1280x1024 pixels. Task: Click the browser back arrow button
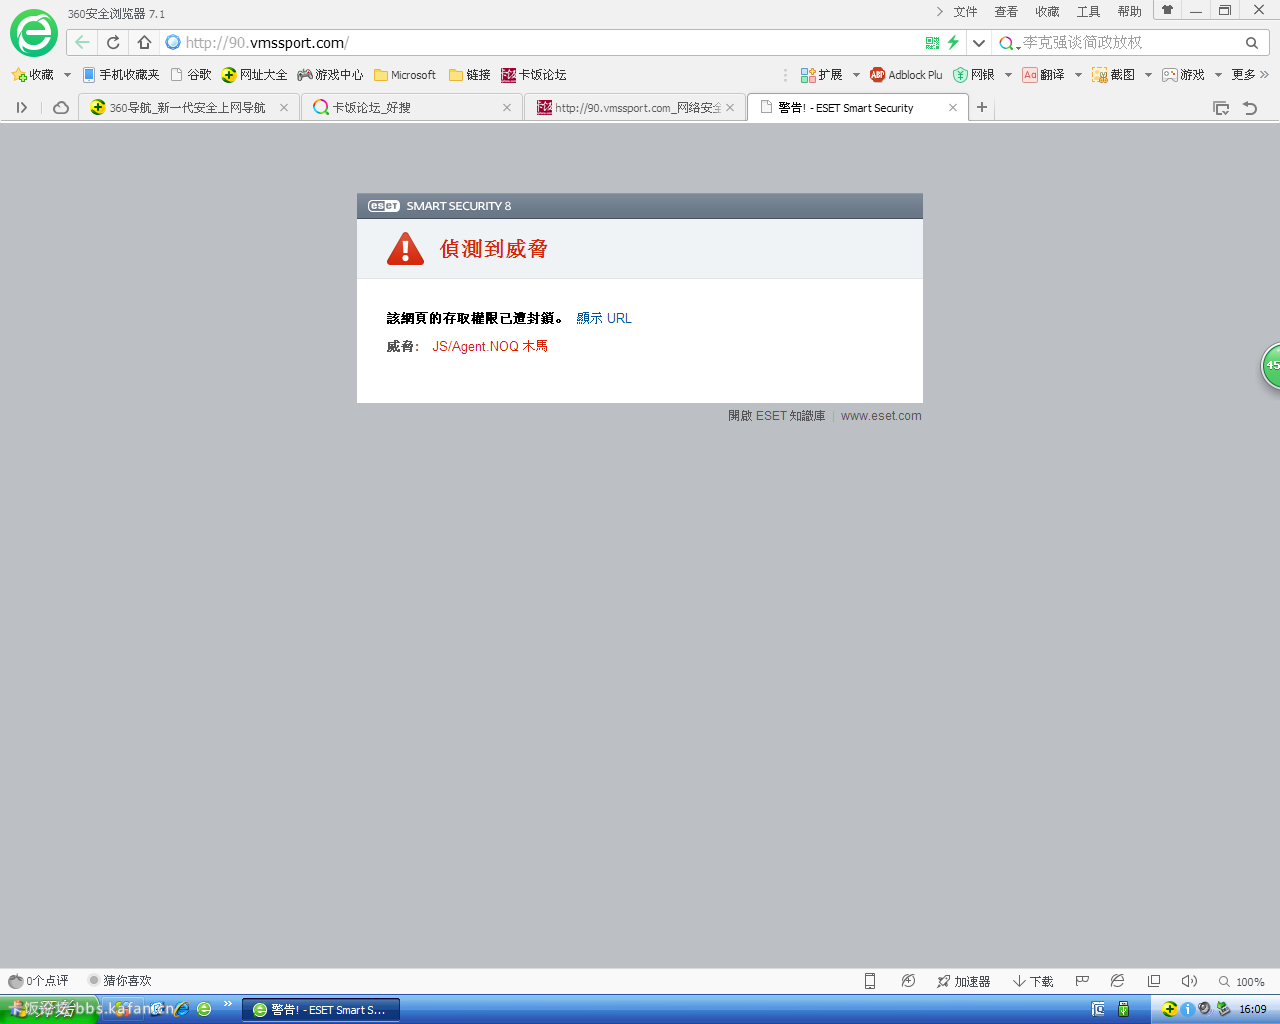(82, 42)
